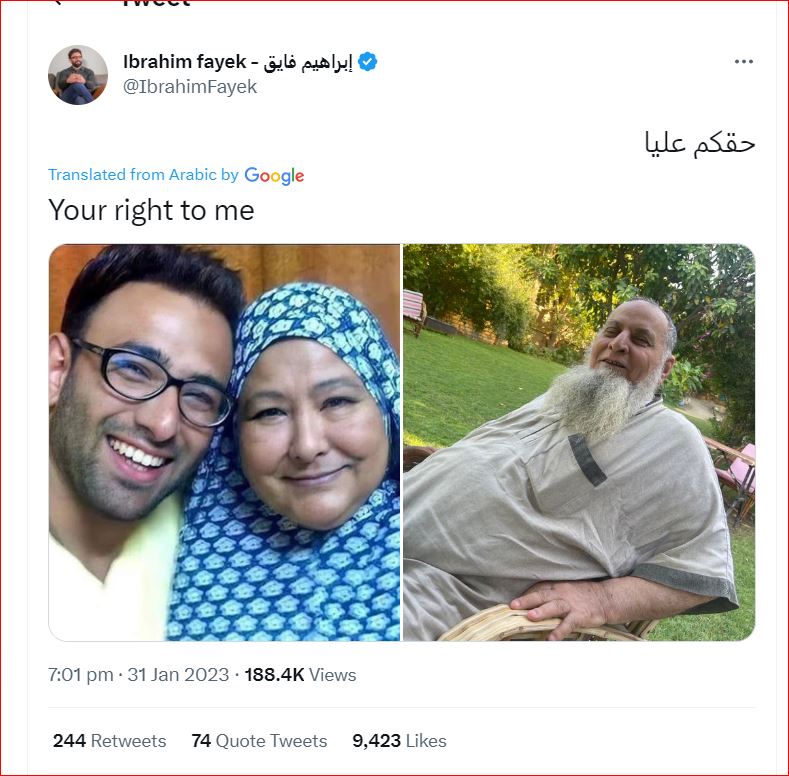The image size is (789, 776).
Task: Click Translated from Arabic by label
Action: pyautogui.click(x=143, y=175)
